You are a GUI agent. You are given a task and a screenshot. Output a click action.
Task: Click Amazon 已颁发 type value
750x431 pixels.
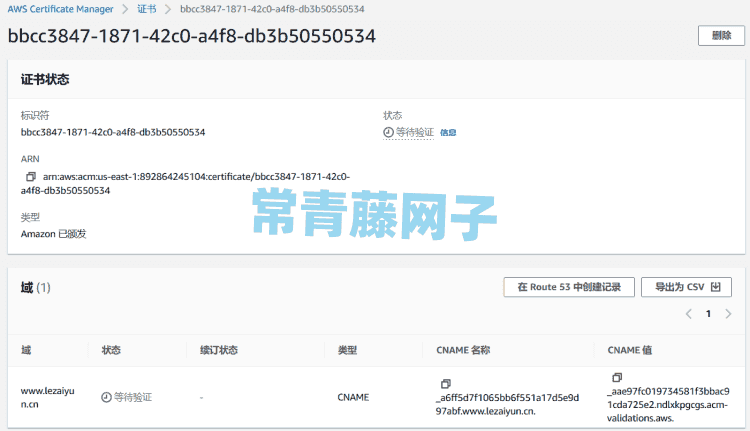point(54,234)
